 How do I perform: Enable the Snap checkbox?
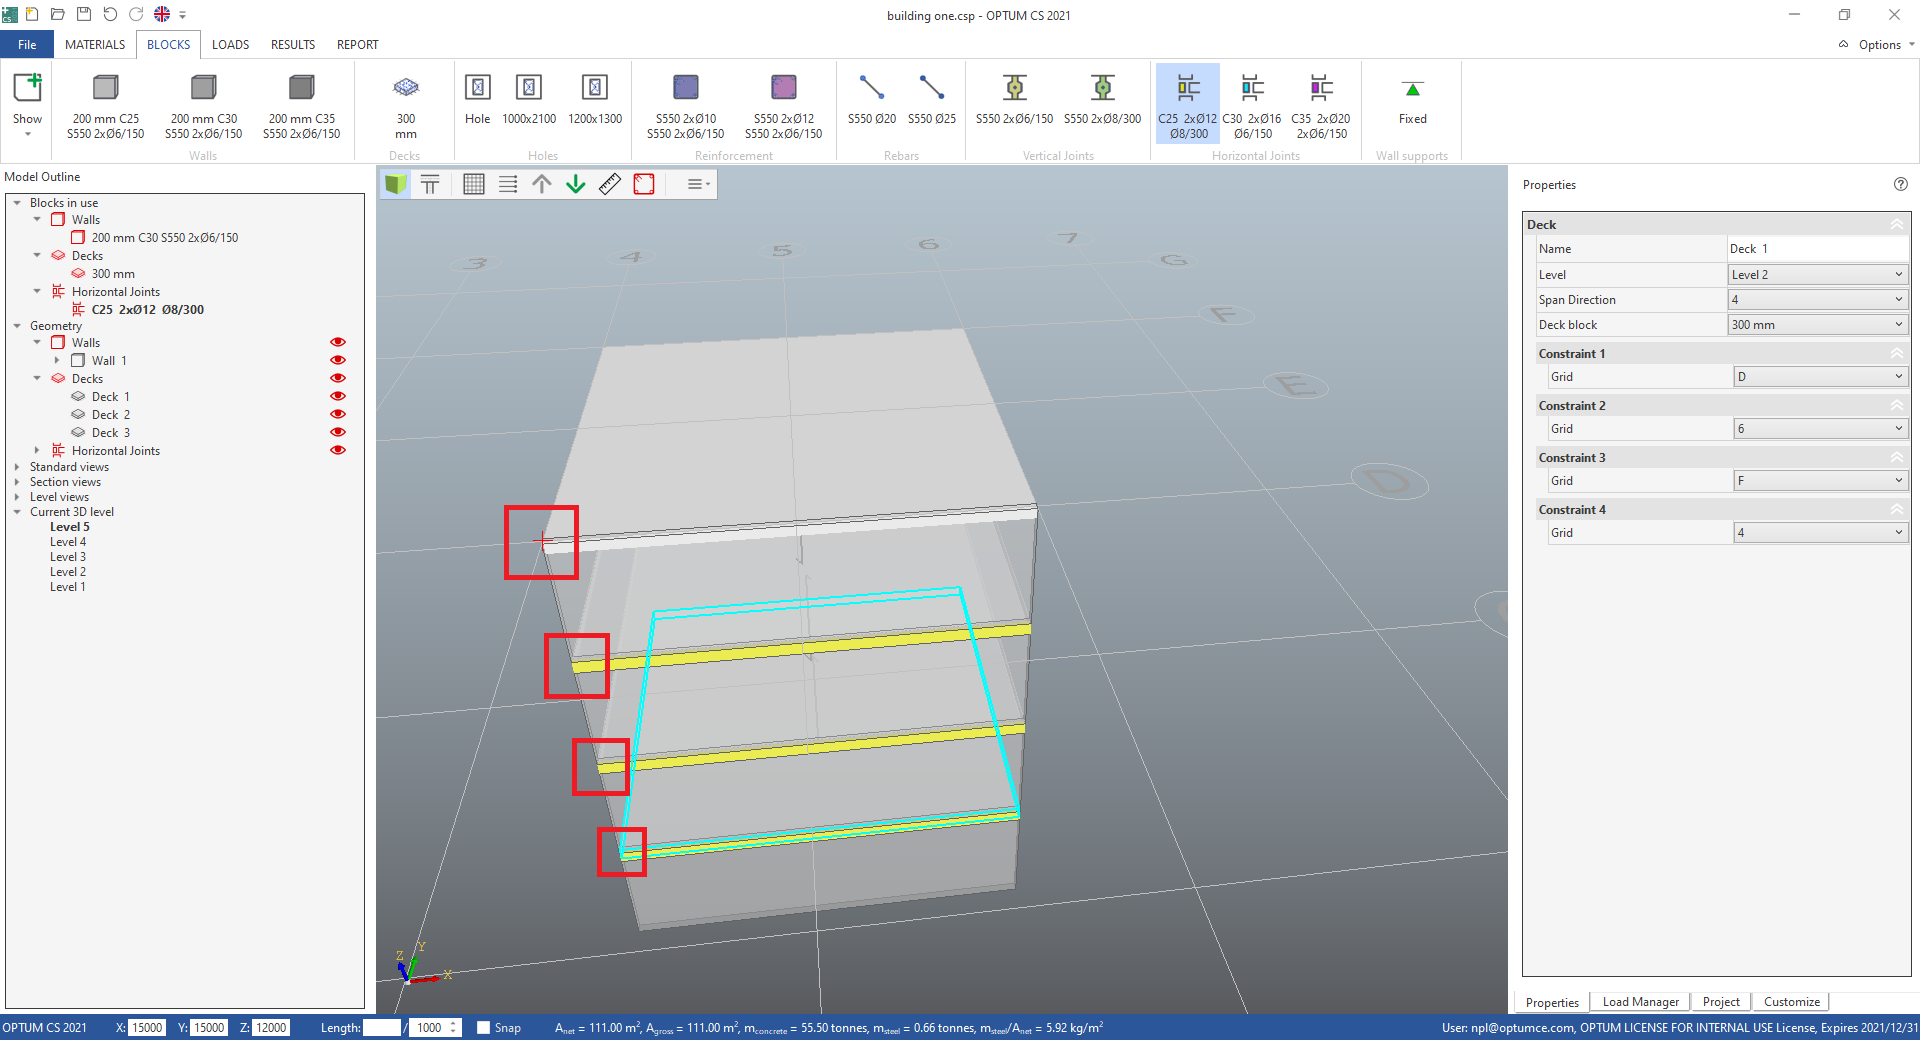tap(484, 1028)
